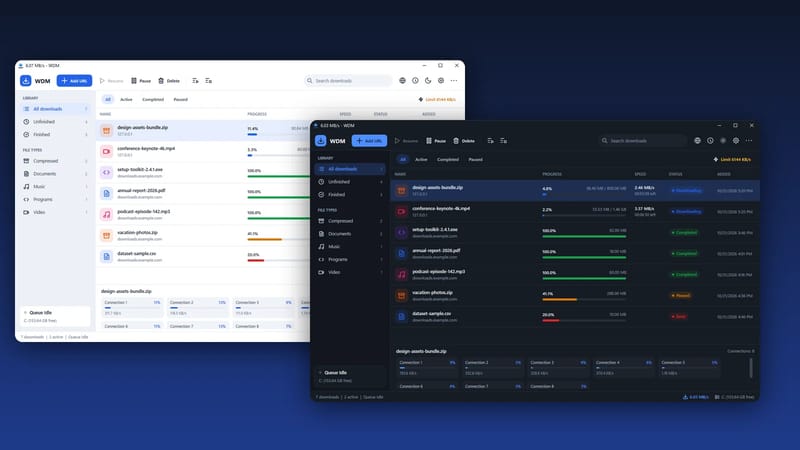This screenshot has height=450, width=800.
Task: Click the Connection 4 card in dark window
Action: point(624,368)
